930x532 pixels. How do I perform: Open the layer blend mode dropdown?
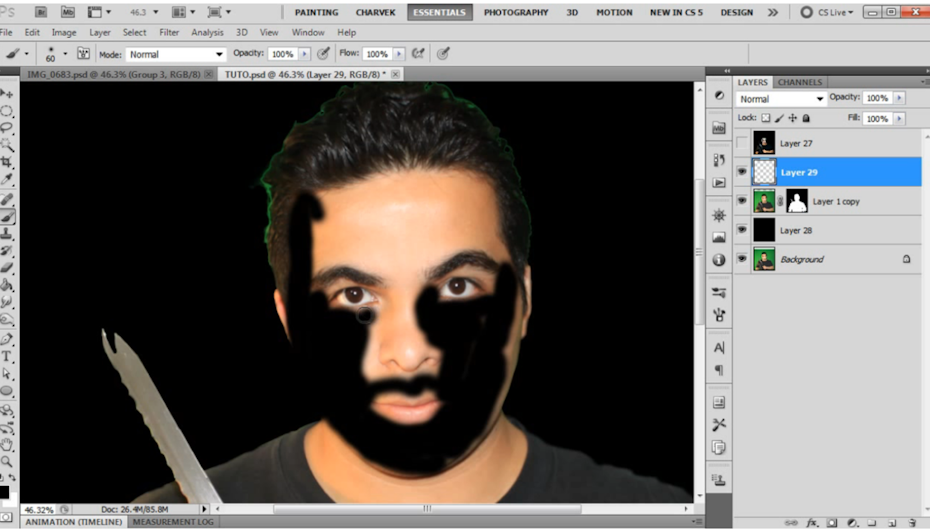781,99
